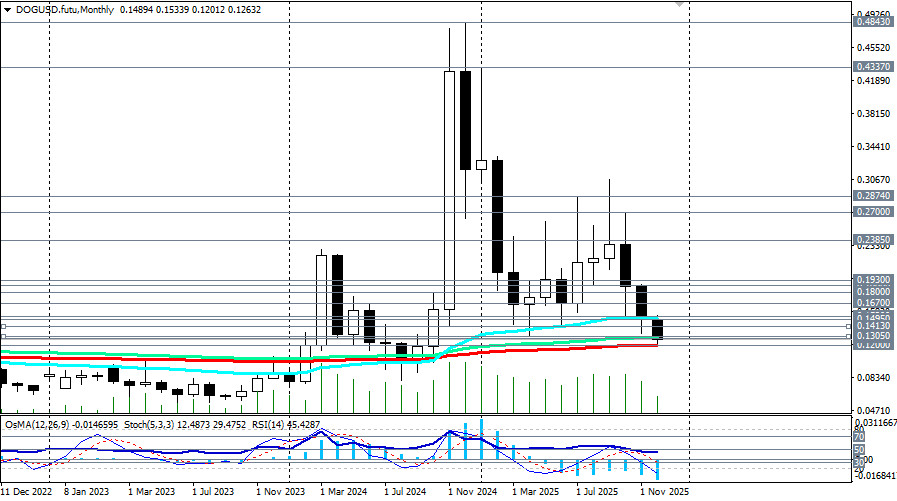Select lower square line handle on left edge

3,337
